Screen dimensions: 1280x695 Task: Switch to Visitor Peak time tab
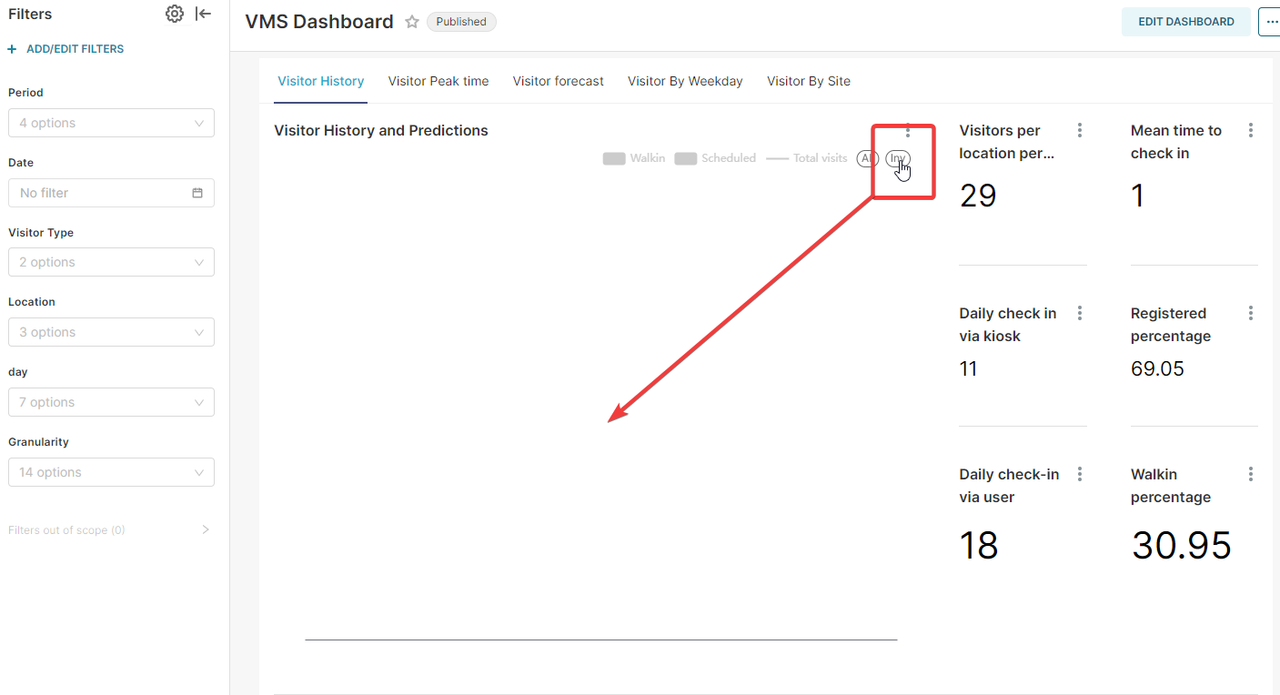[x=438, y=81]
